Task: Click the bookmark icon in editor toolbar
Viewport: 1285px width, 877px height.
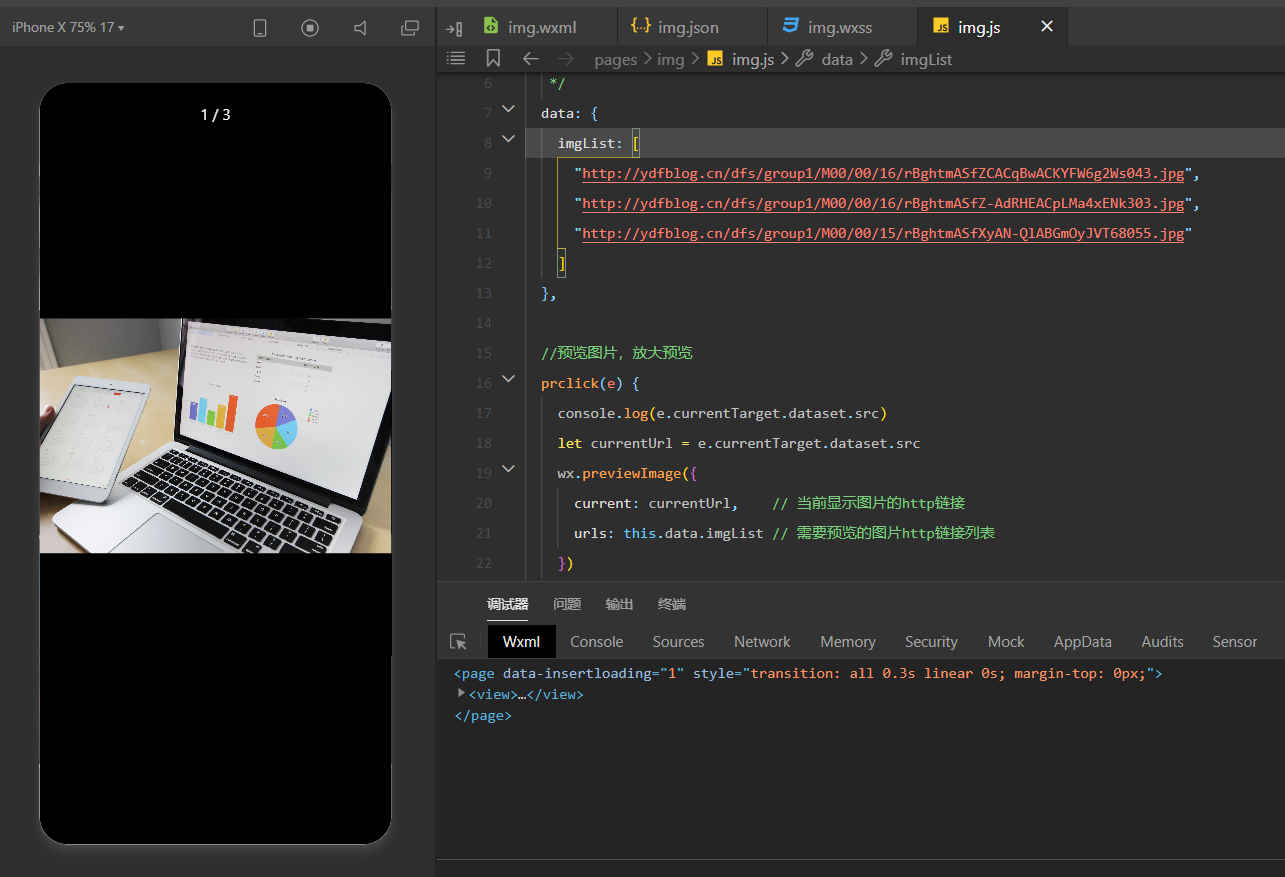Action: click(x=493, y=58)
